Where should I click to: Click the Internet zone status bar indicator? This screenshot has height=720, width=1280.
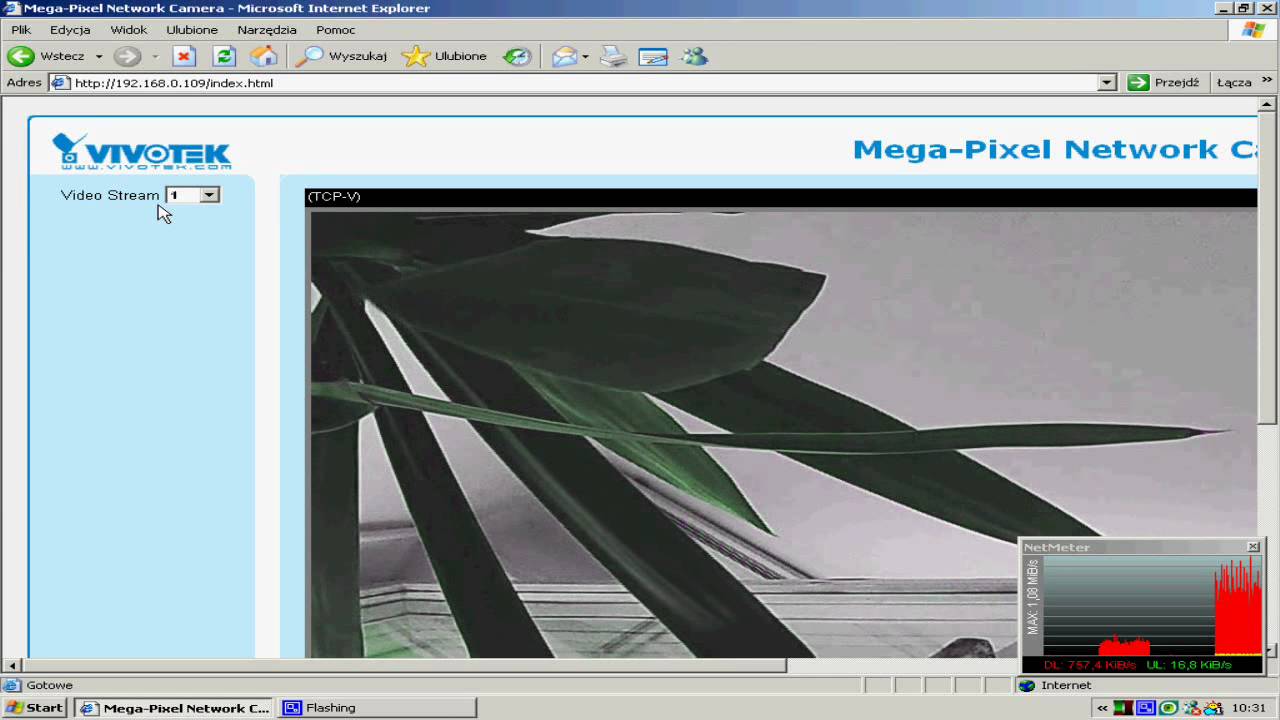point(1056,686)
